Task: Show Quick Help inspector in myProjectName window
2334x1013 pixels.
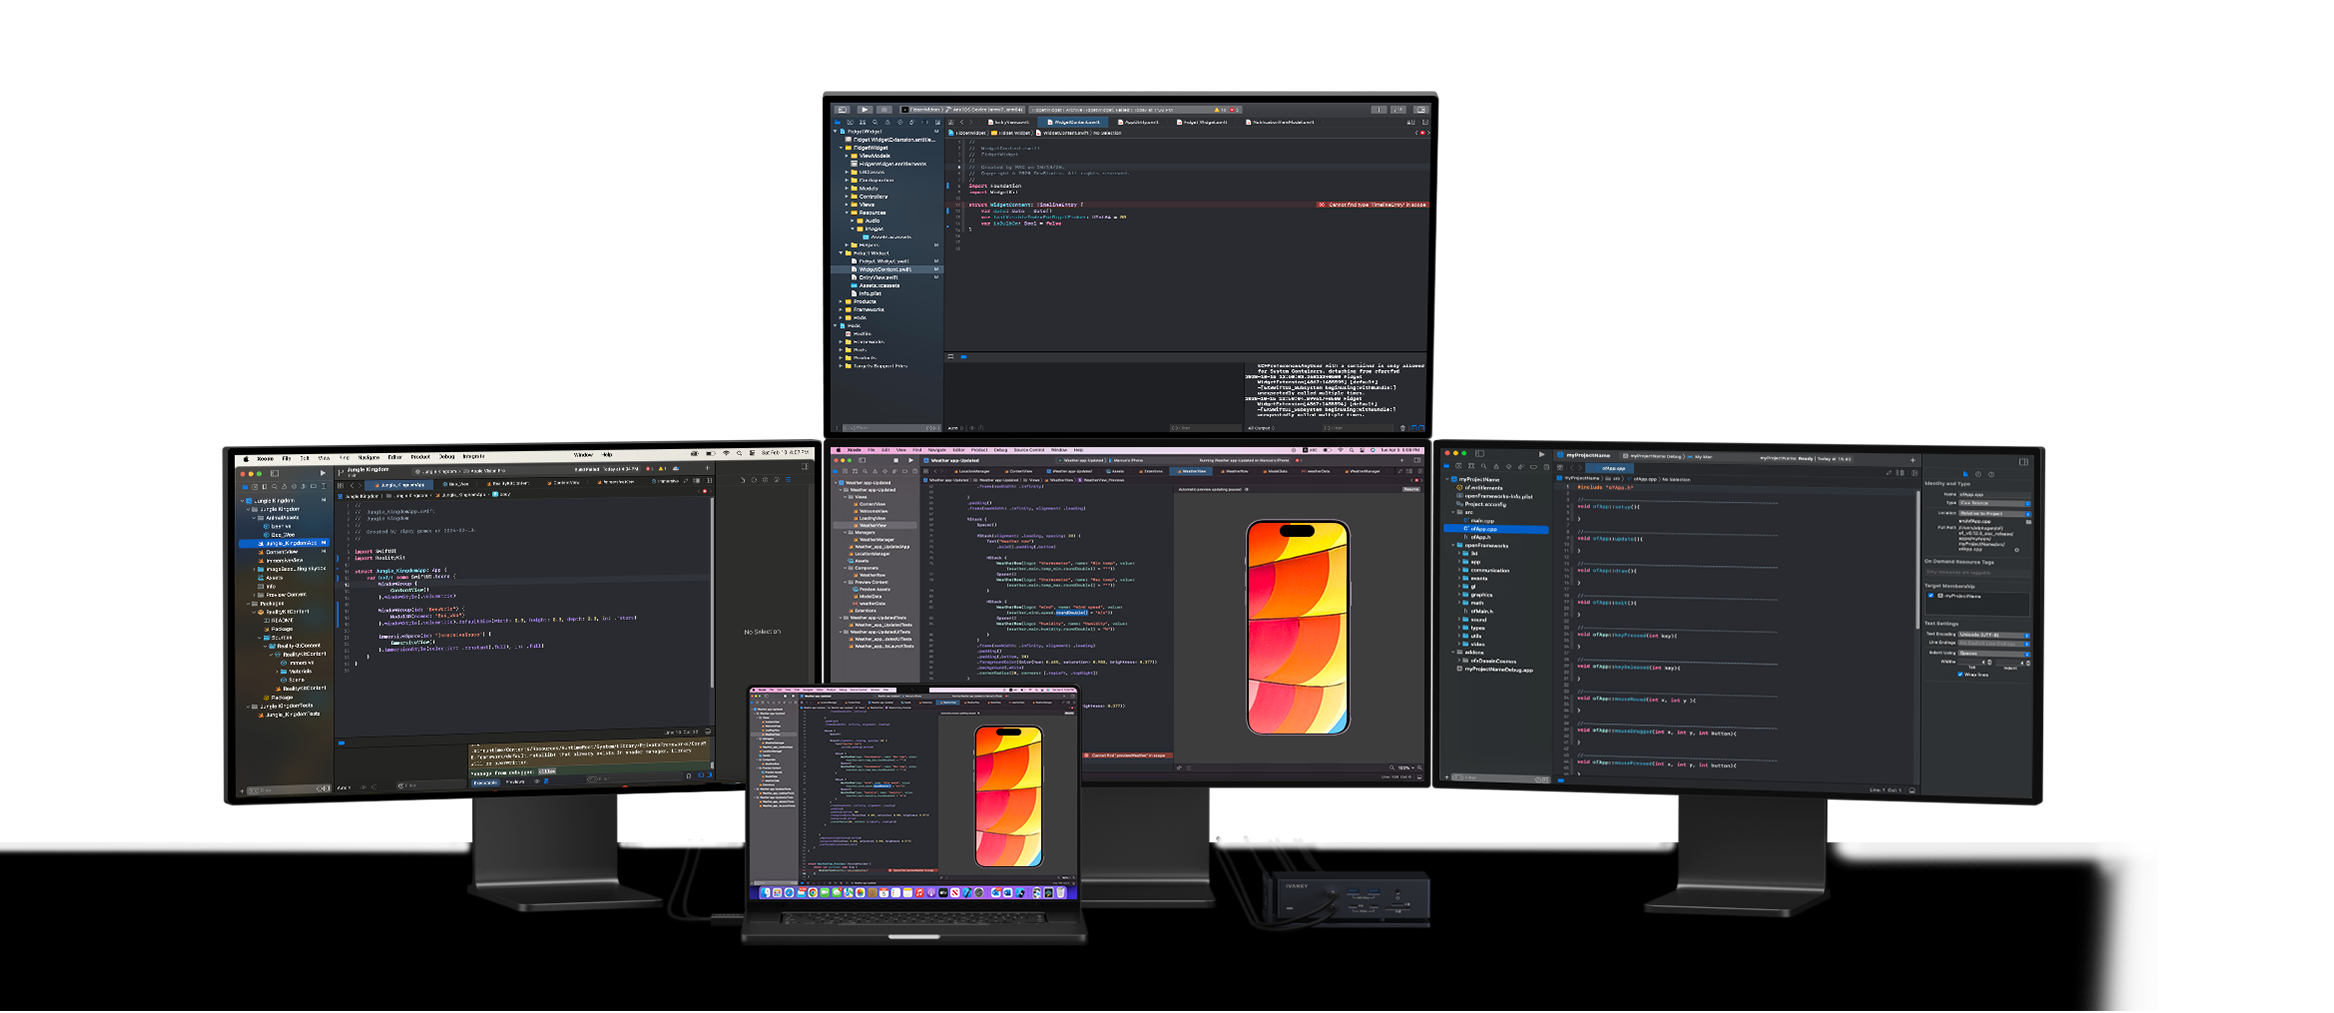Action: tap(1991, 474)
